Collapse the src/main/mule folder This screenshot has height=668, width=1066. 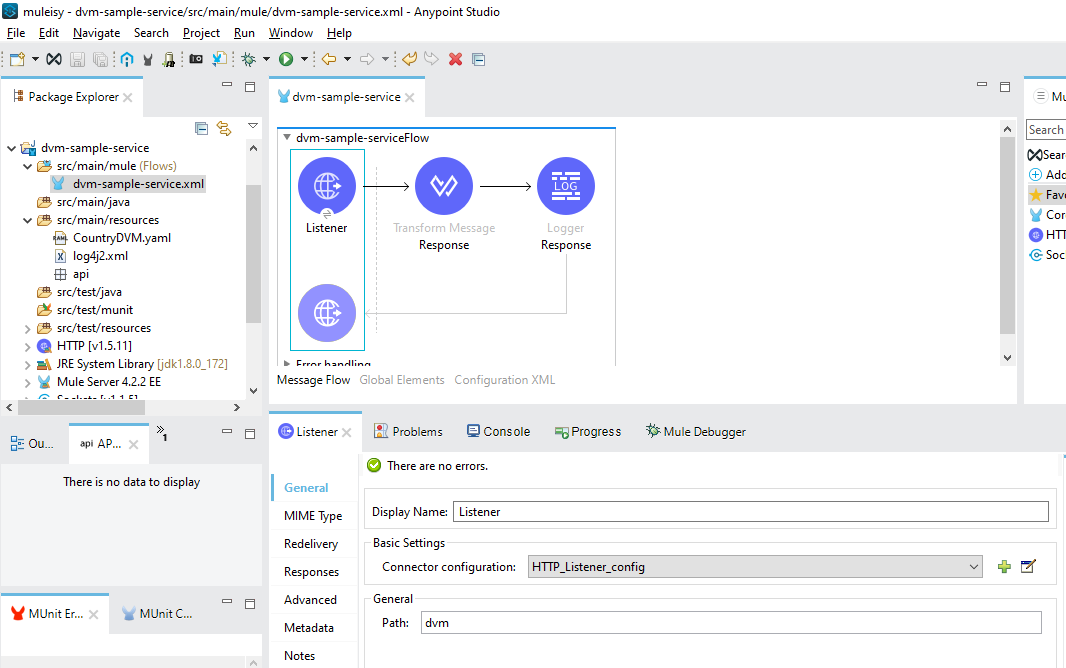coord(27,166)
